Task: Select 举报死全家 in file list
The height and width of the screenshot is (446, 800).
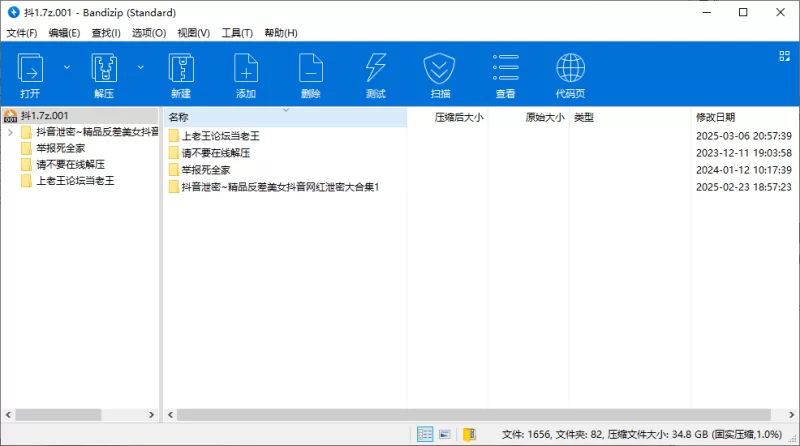Action: pyautogui.click(x=206, y=170)
